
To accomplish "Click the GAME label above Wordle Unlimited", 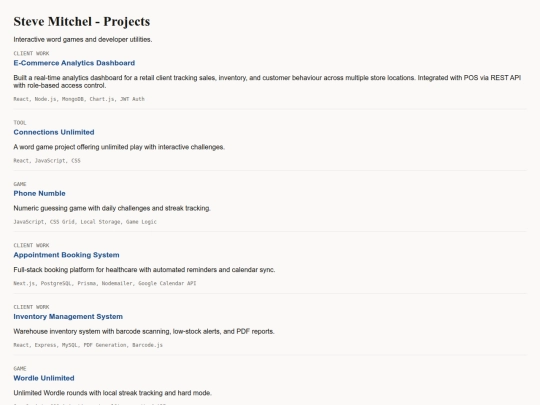I will click(x=20, y=368).
